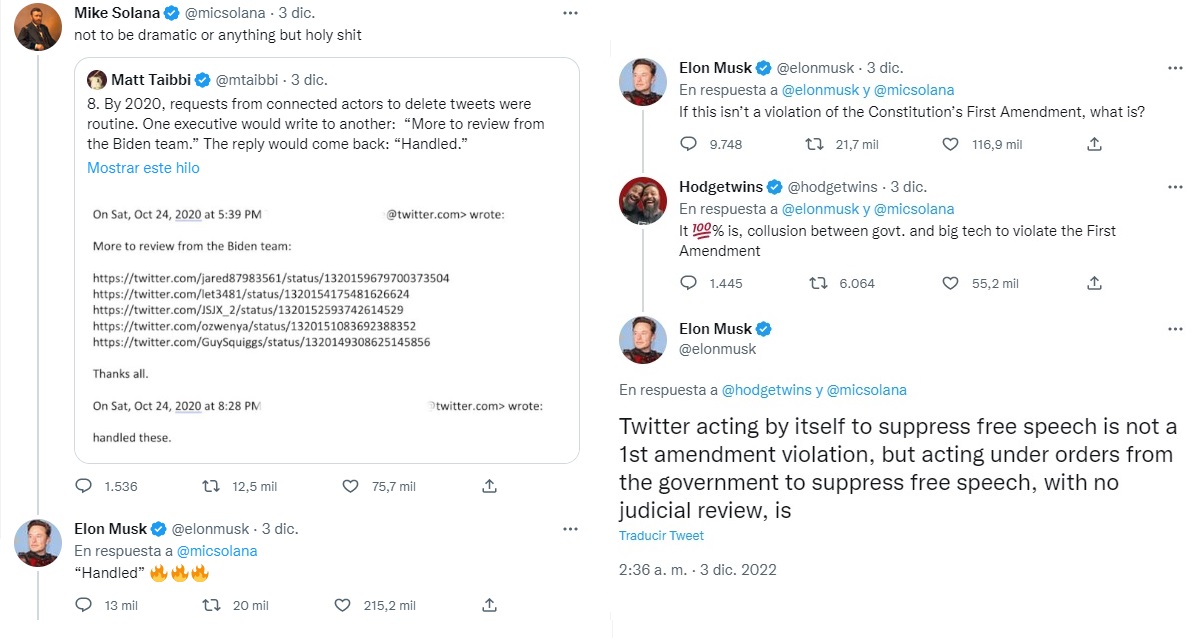Open more options on Elon's main tweet
The width and height of the screenshot is (1203, 638).
pyautogui.click(x=1175, y=329)
